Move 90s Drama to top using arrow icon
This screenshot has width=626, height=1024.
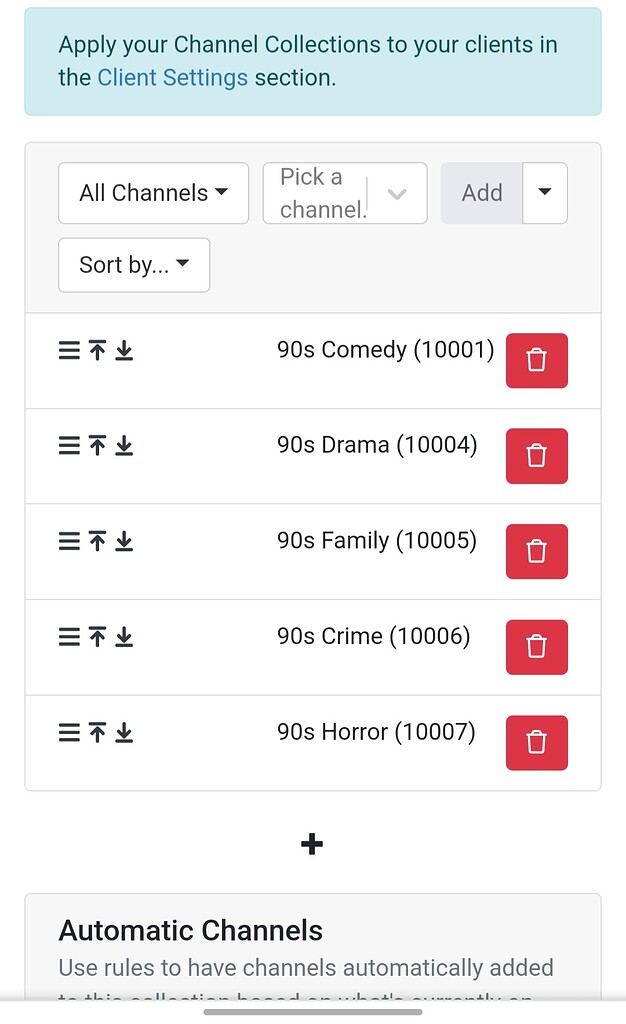click(x=95, y=445)
